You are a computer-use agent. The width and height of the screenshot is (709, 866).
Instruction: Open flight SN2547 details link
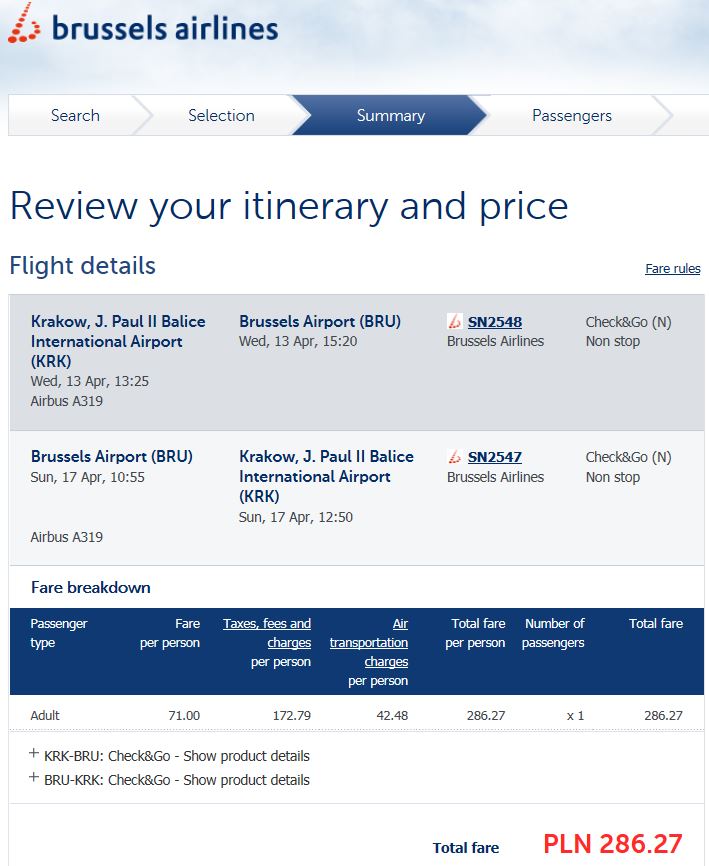pos(495,457)
